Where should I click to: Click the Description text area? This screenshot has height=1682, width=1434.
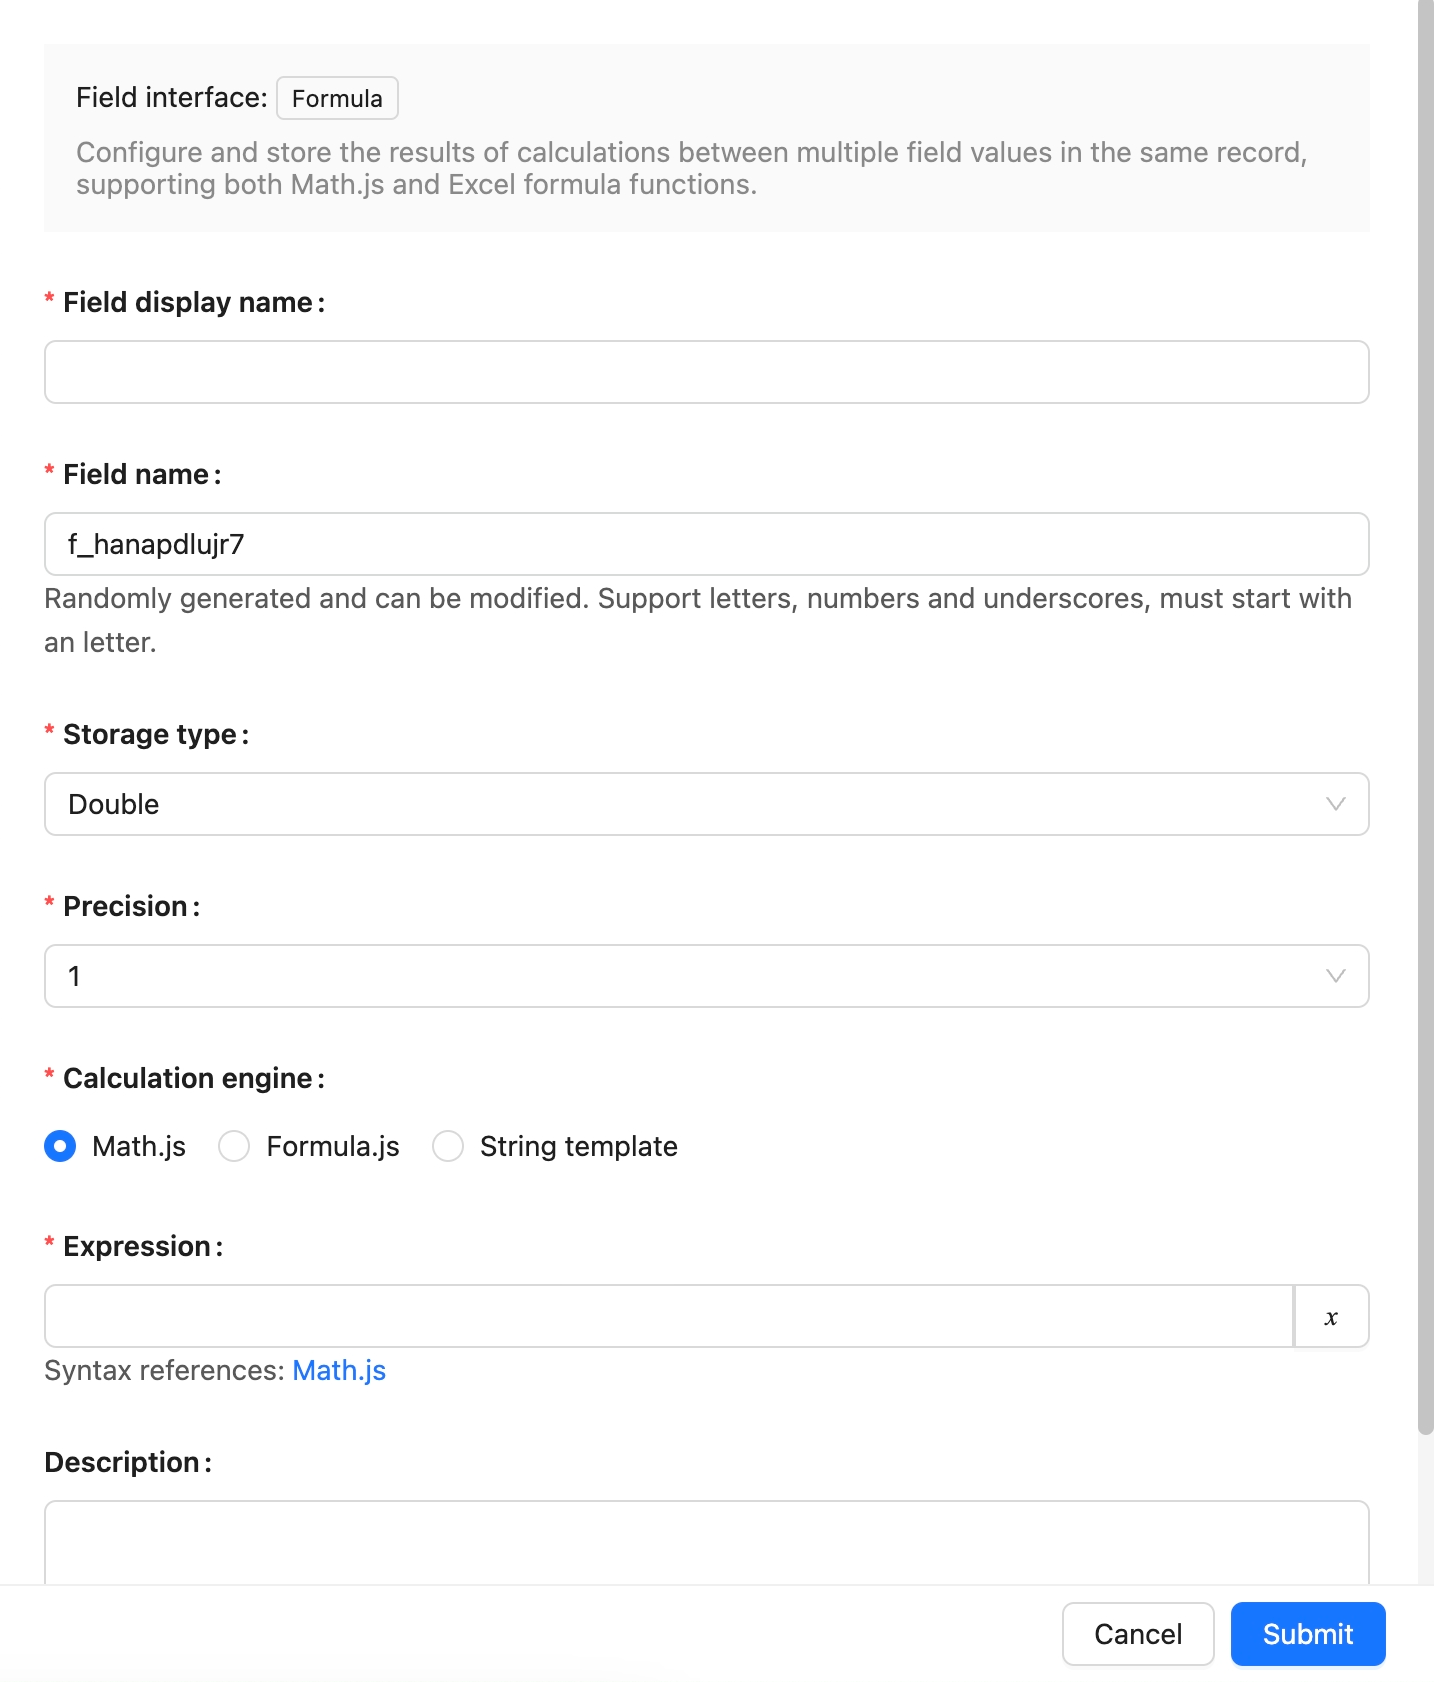706,1540
